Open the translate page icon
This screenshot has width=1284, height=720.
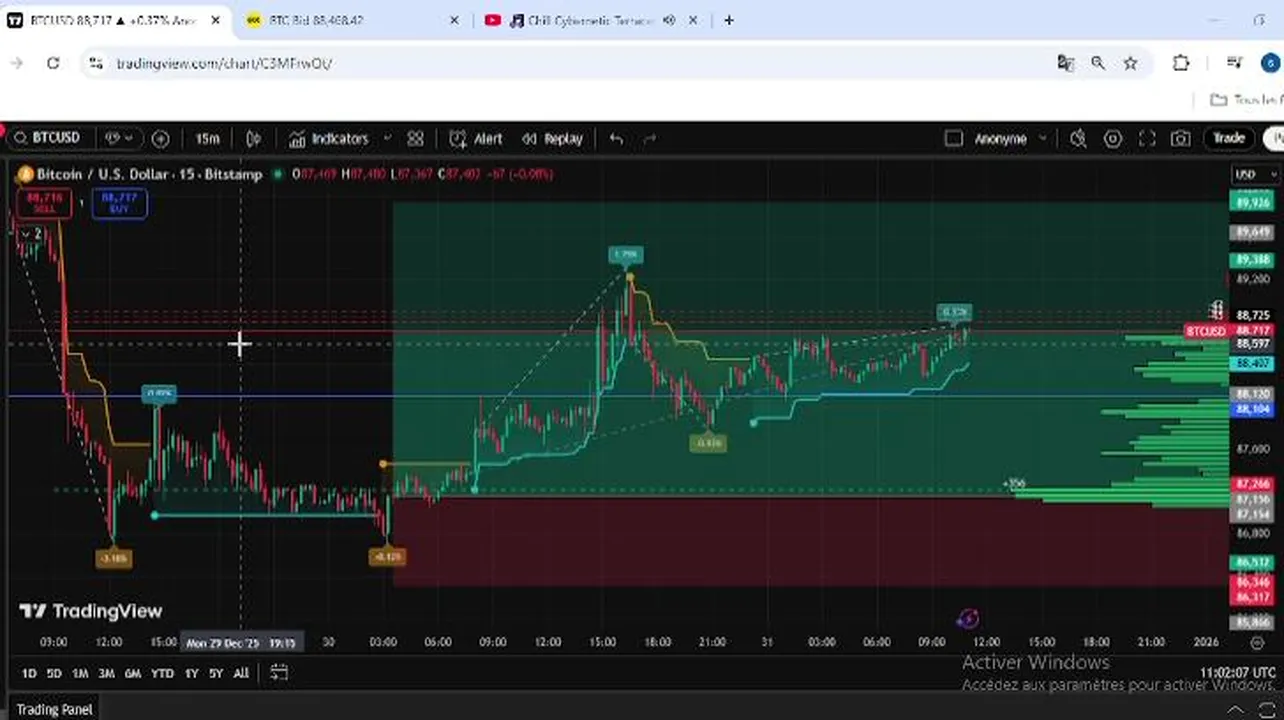pyautogui.click(x=1065, y=63)
